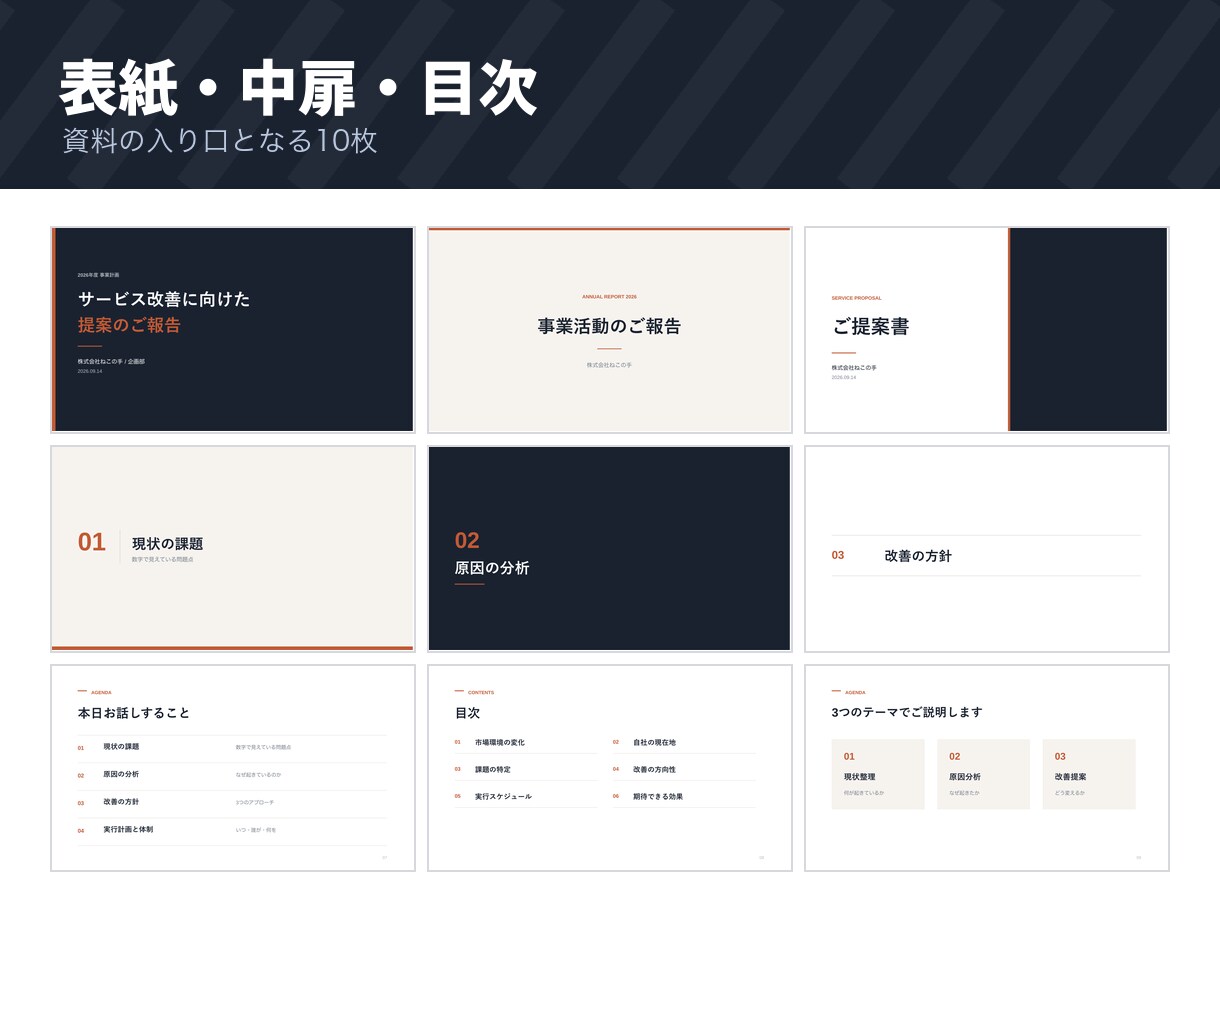Select the 3つのアプローチ description
The height and width of the screenshot is (1016, 1220).
(255, 803)
